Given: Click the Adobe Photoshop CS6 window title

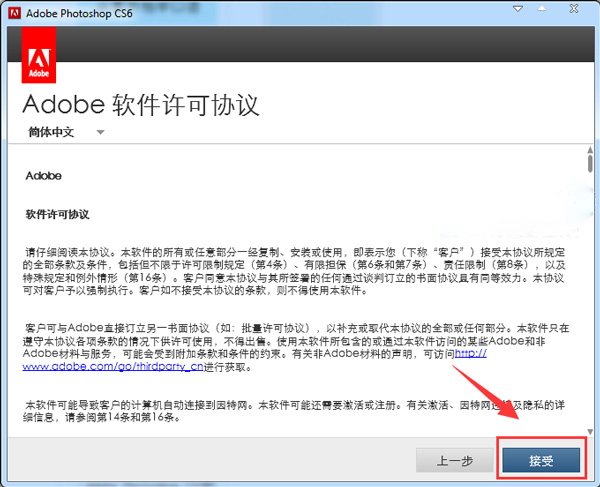Looking at the screenshot, I should tap(79, 13).
